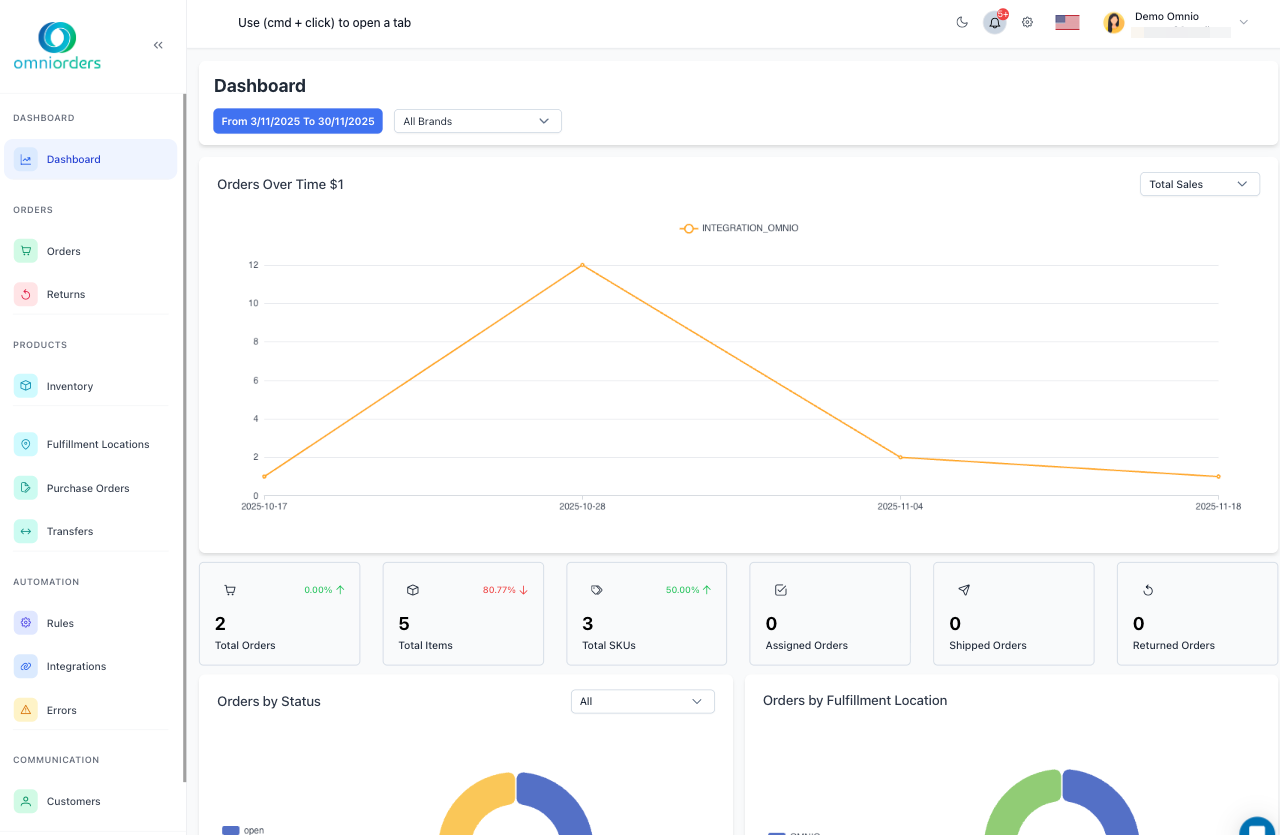Image resolution: width=1280 pixels, height=835 pixels.
Task: Open the Rules automation page
Action: pyautogui.click(x=61, y=623)
